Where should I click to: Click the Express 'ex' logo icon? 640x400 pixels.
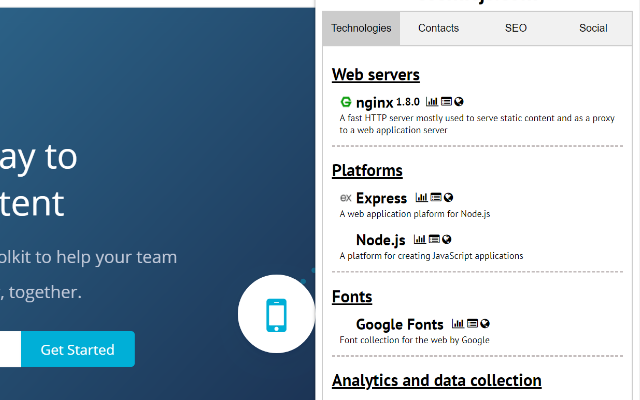pos(346,198)
